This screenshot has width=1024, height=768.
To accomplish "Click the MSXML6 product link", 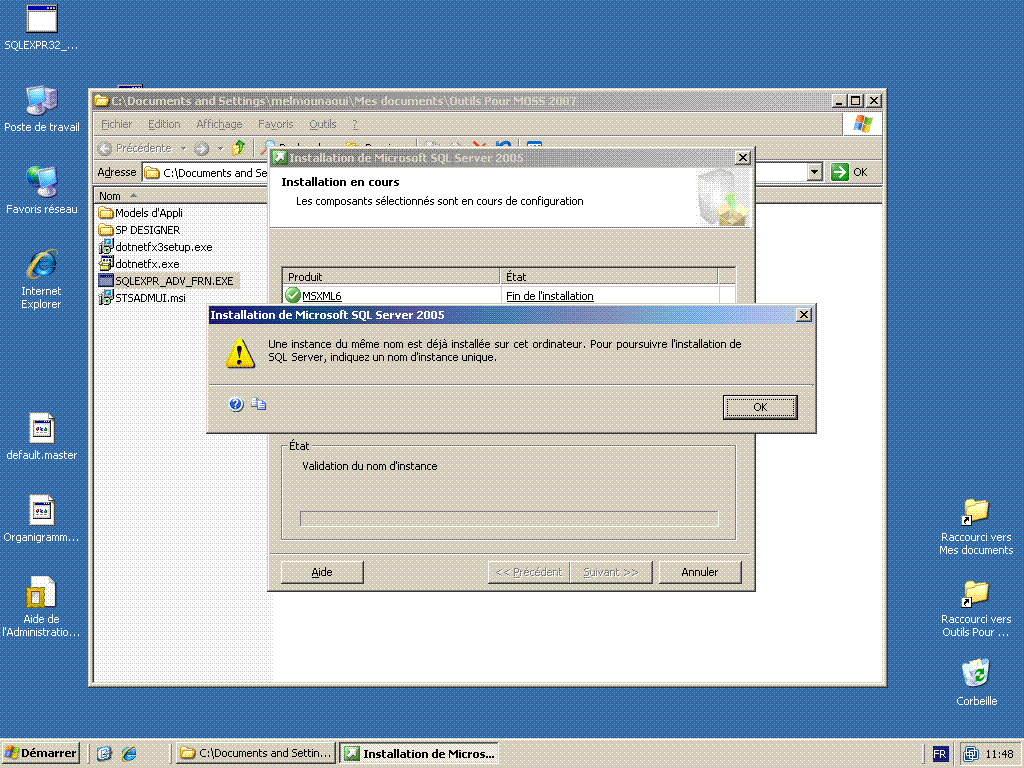I will (321, 296).
